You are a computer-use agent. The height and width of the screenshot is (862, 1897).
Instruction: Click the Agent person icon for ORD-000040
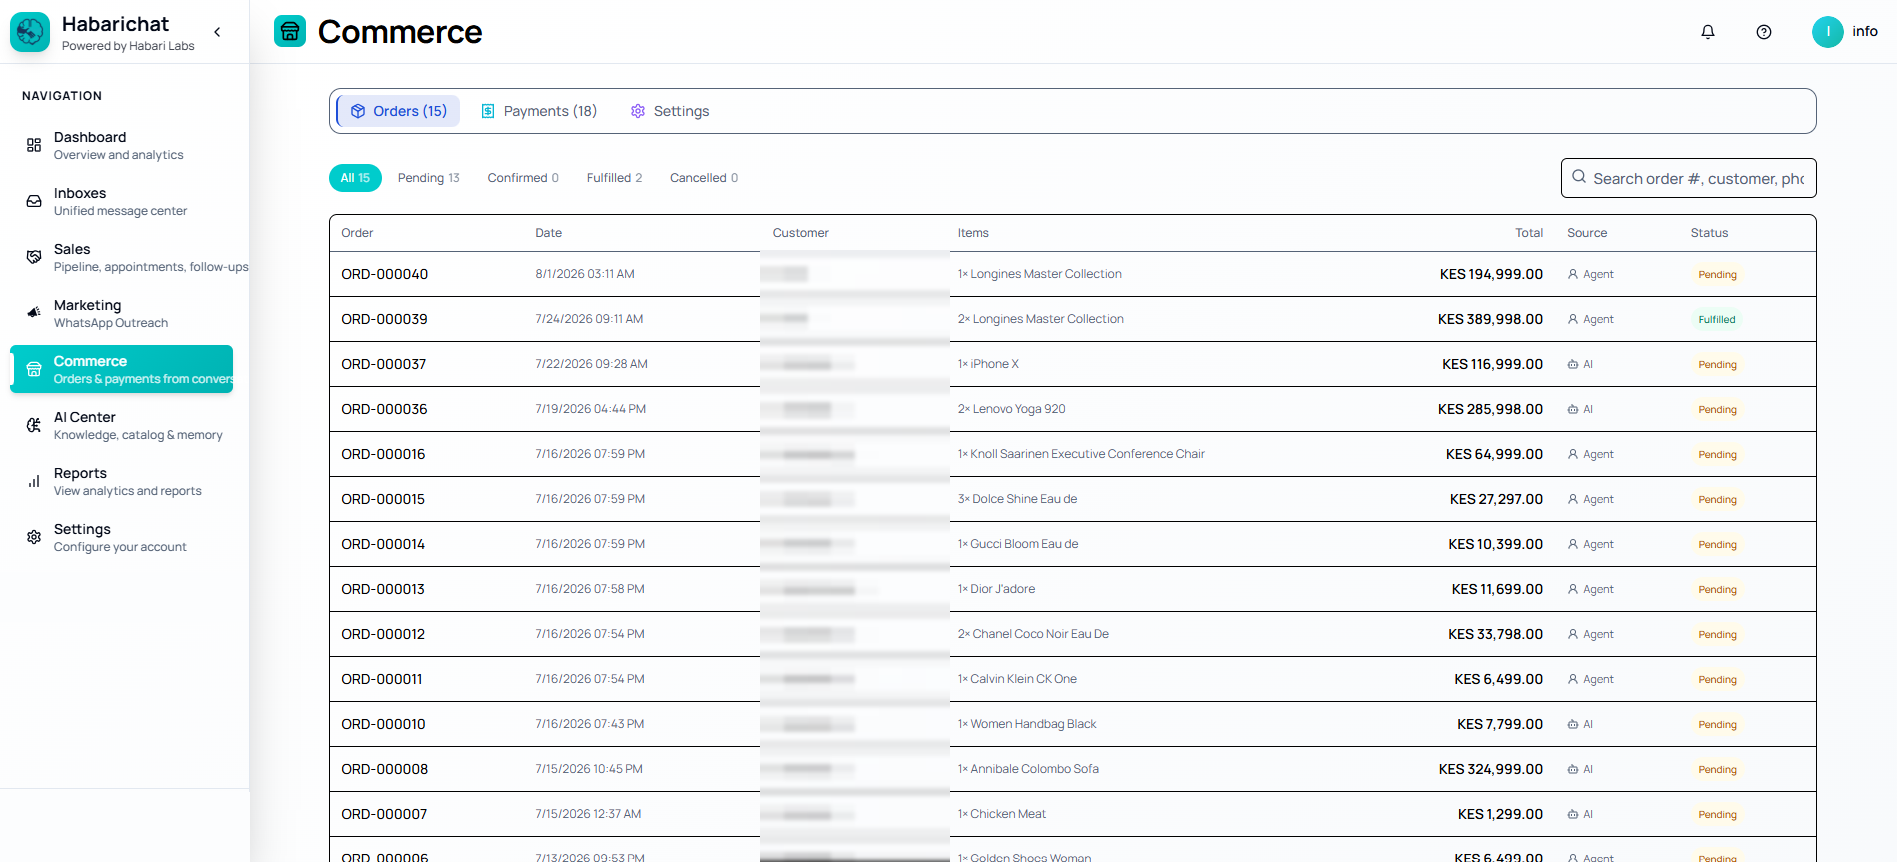pyautogui.click(x=1573, y=274)
